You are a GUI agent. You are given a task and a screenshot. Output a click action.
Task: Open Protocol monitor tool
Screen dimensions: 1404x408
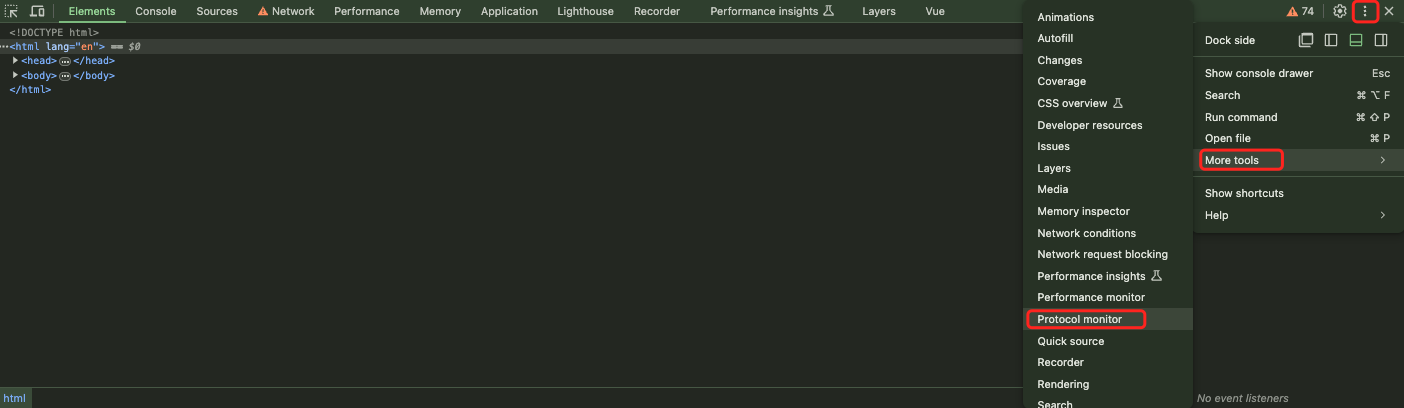click(1108, 319)
